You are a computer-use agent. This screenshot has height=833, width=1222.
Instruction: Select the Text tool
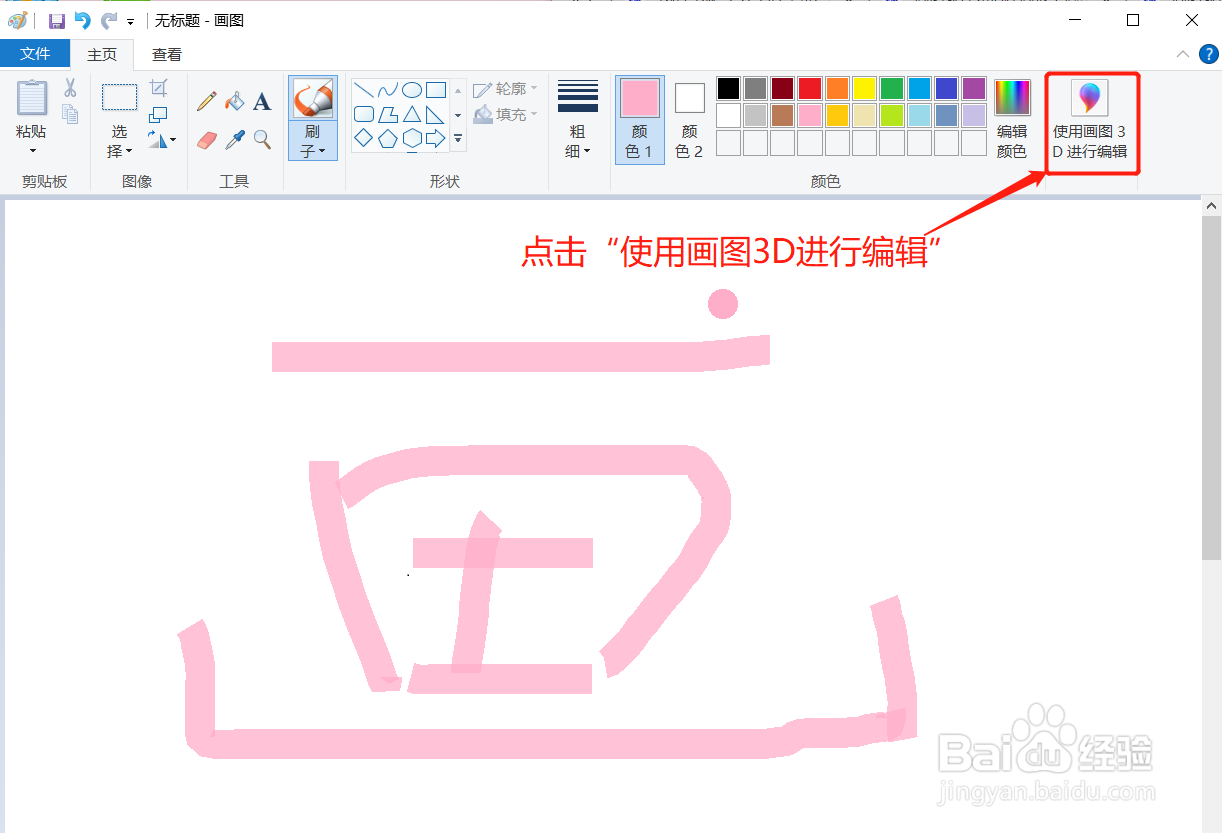click(262, 102)
